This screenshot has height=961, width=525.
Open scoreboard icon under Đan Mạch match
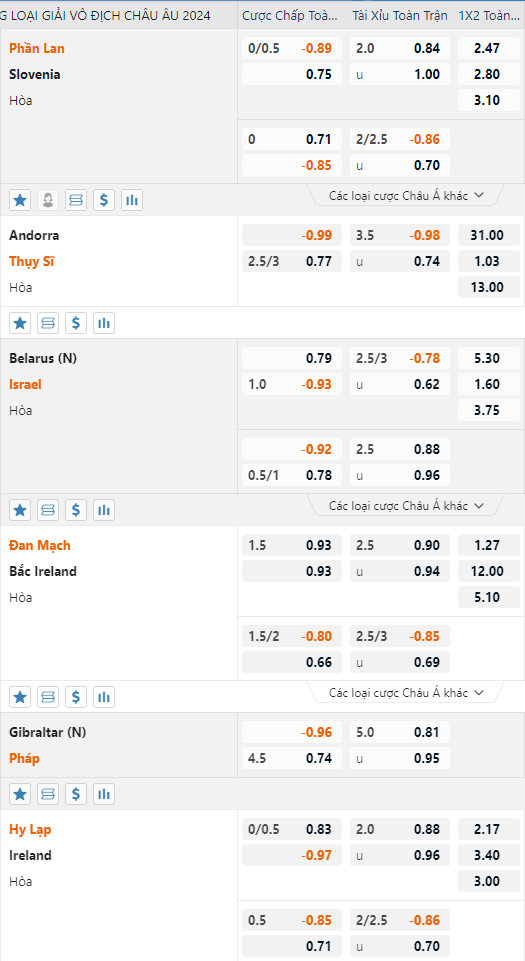[x=48, y=696]
